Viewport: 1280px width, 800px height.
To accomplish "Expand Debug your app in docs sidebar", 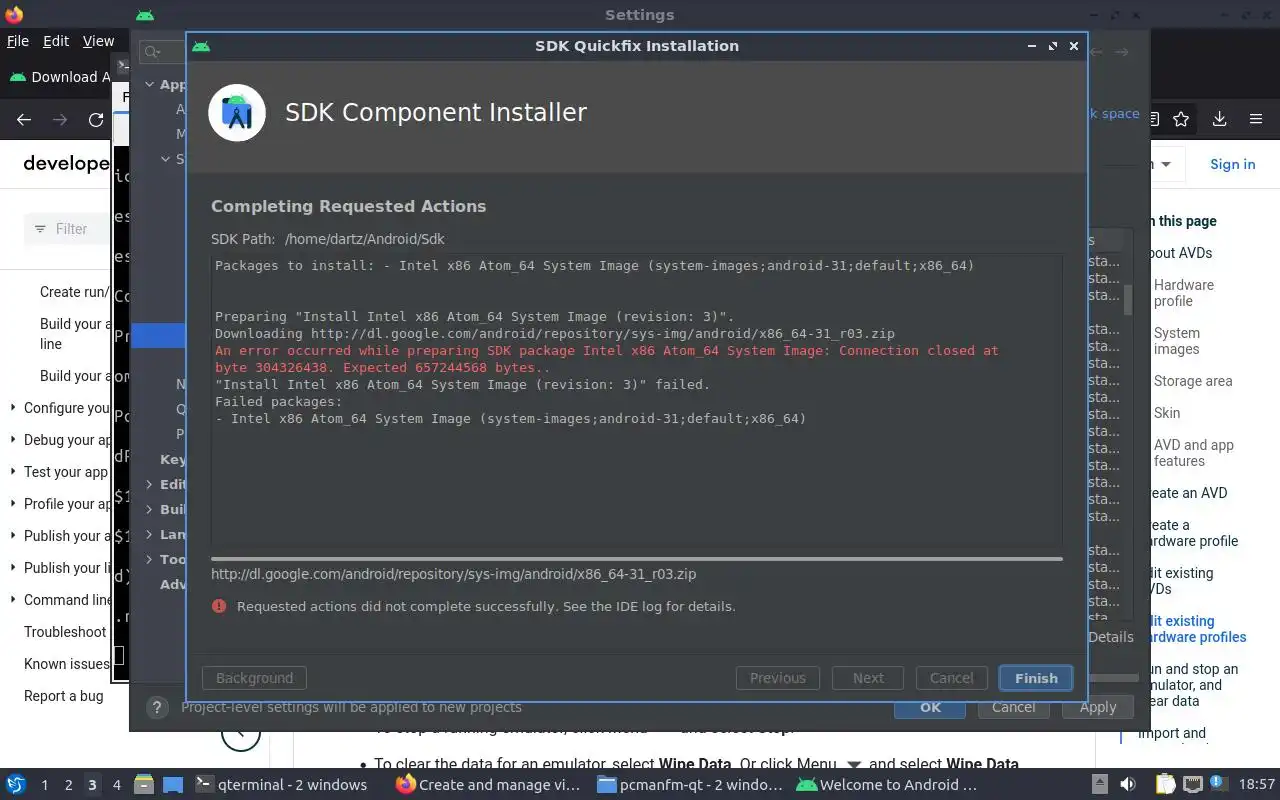I will click(13, 440).
